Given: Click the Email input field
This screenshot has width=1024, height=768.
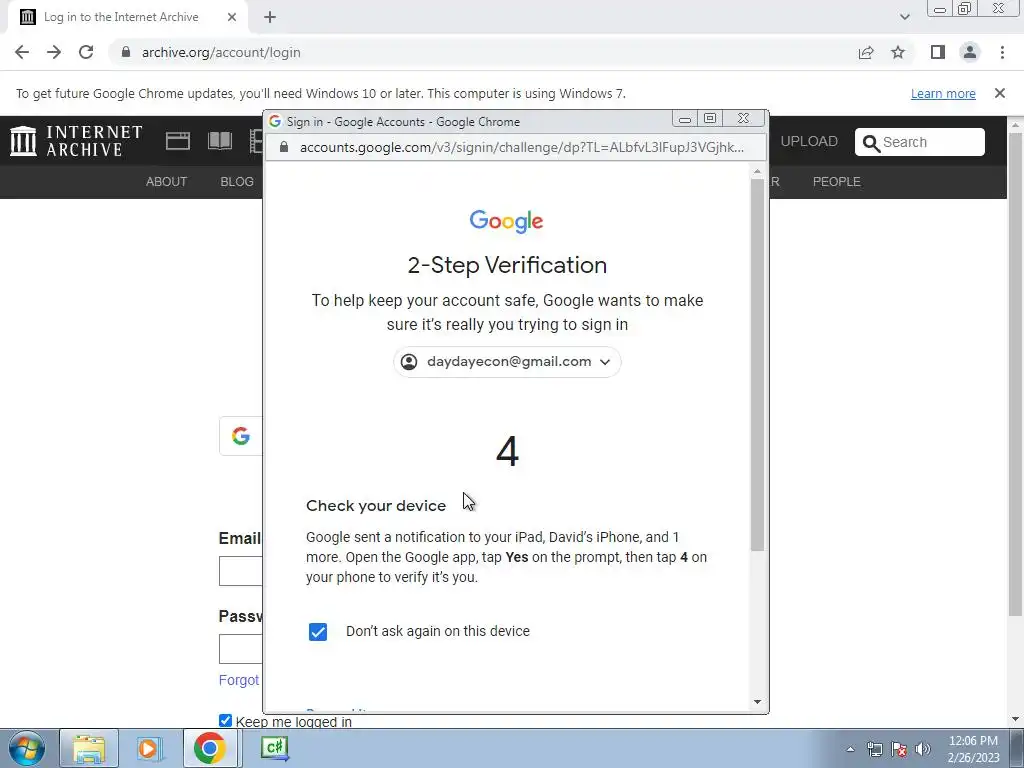Looking at the screenshot, I should click(241, 571).
